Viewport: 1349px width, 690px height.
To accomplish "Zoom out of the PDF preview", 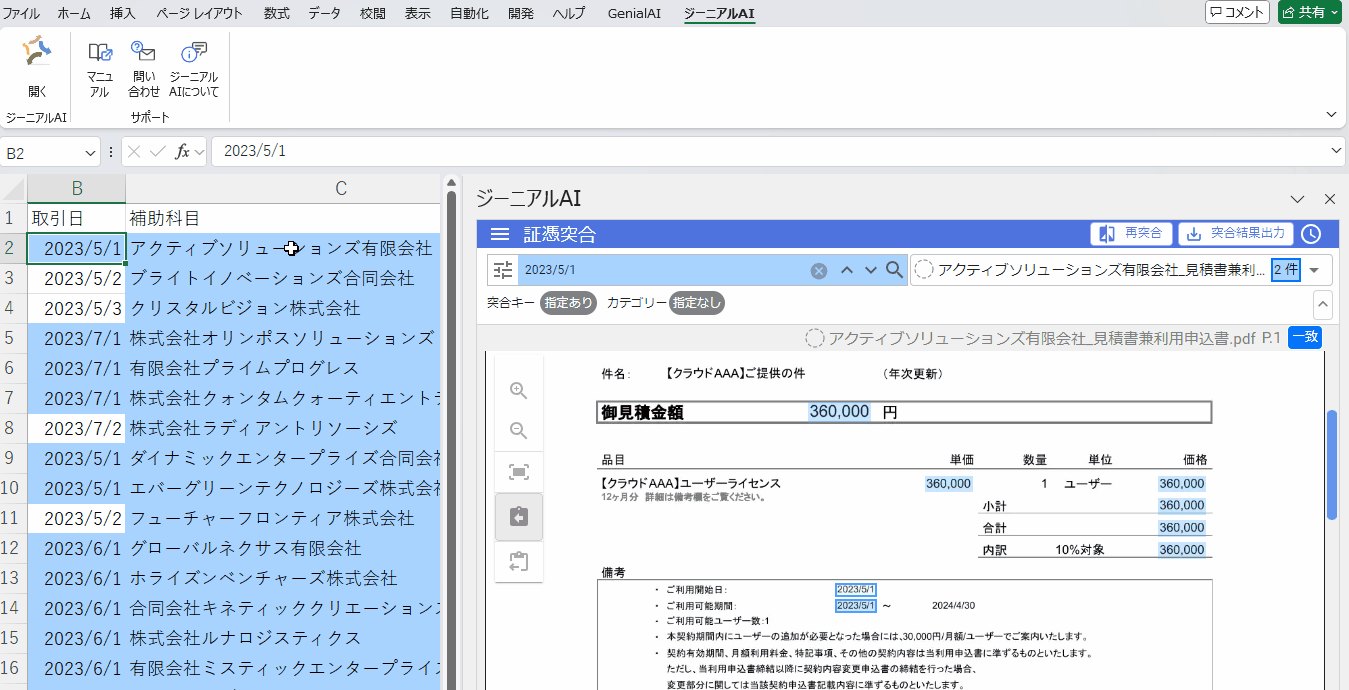I will 519,431.
